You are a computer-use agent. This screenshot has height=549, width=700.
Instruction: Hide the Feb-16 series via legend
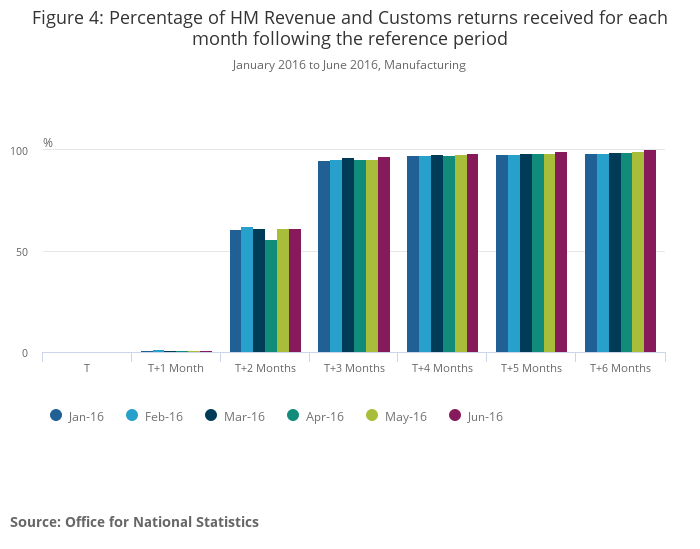154,416
